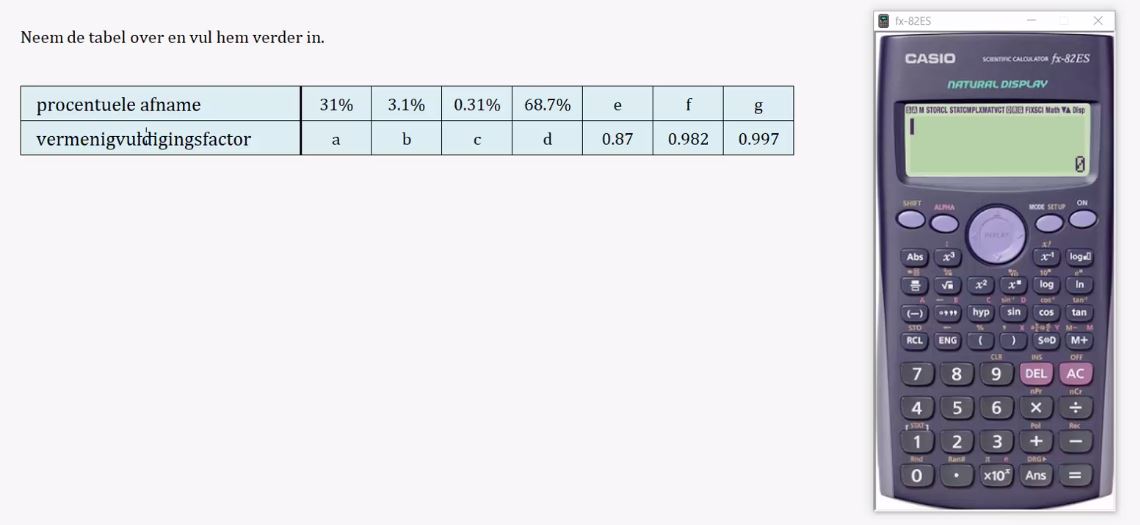Click the x squared key

coord(981,285)
